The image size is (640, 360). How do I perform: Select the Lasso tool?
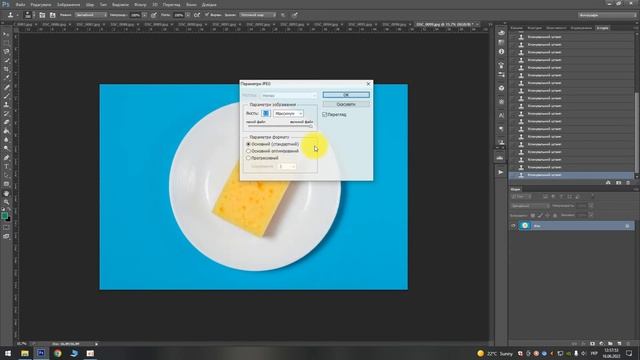6,52
